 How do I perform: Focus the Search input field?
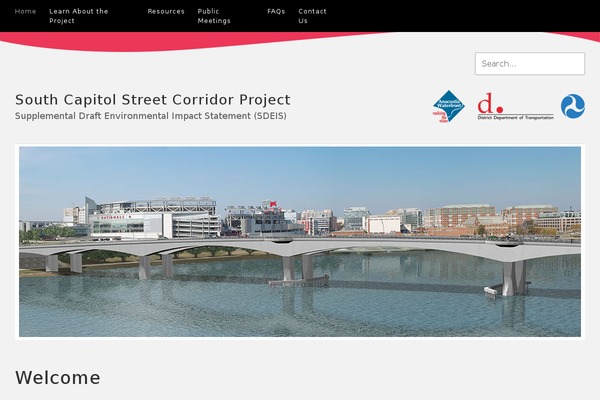tap(530, 64)
